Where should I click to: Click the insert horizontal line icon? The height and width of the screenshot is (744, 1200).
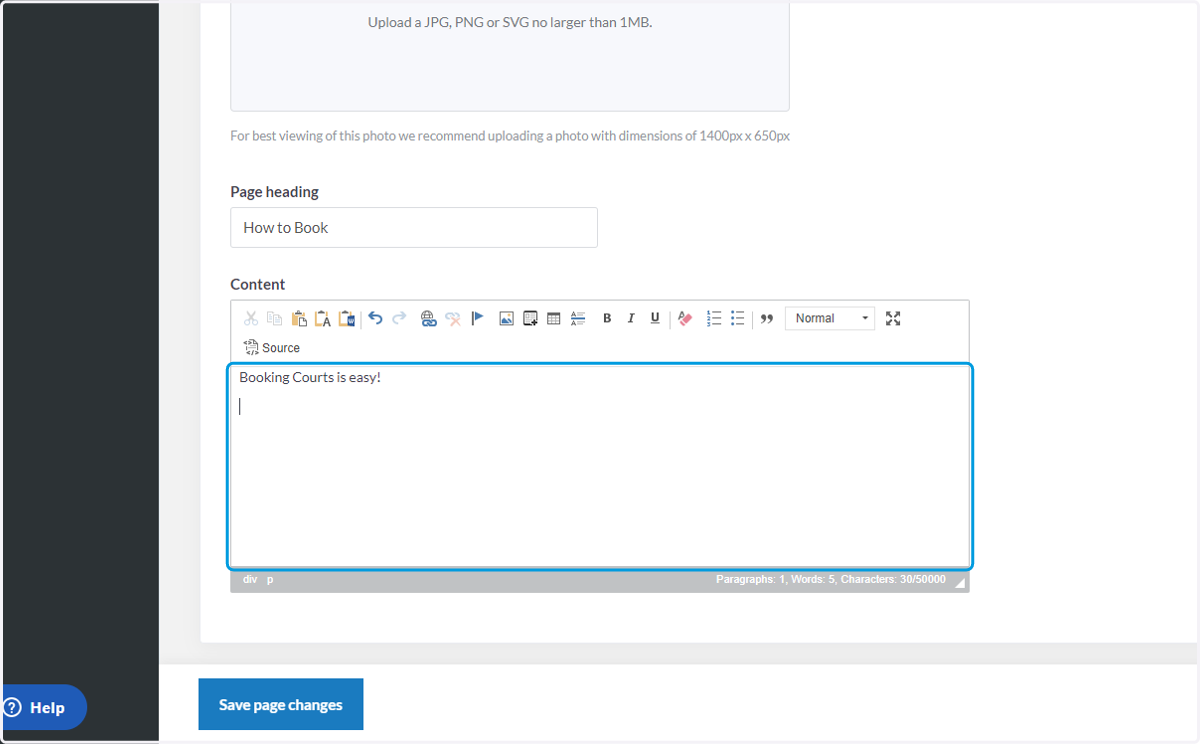[x=578, y=318]
